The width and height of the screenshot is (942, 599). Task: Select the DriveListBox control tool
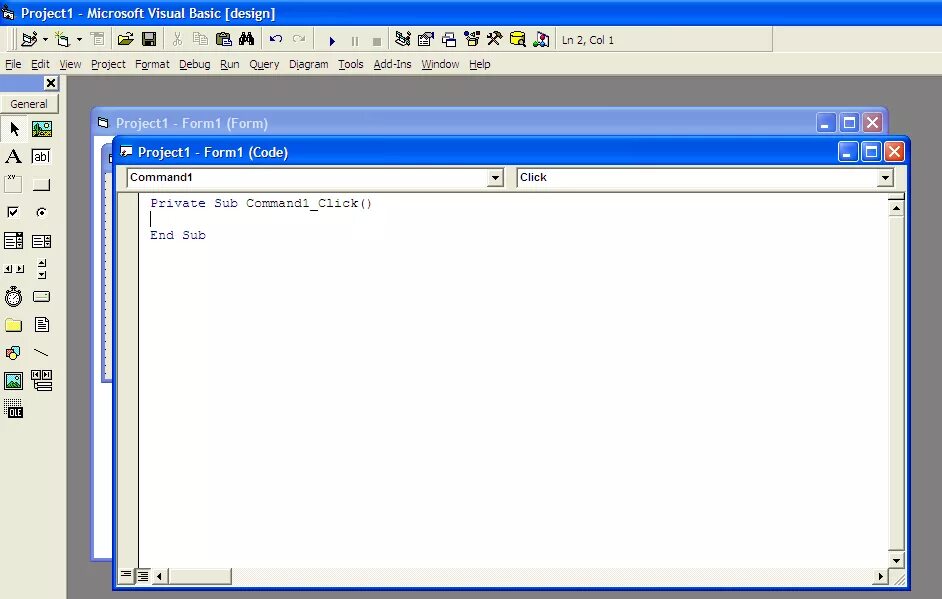point(41,297)
